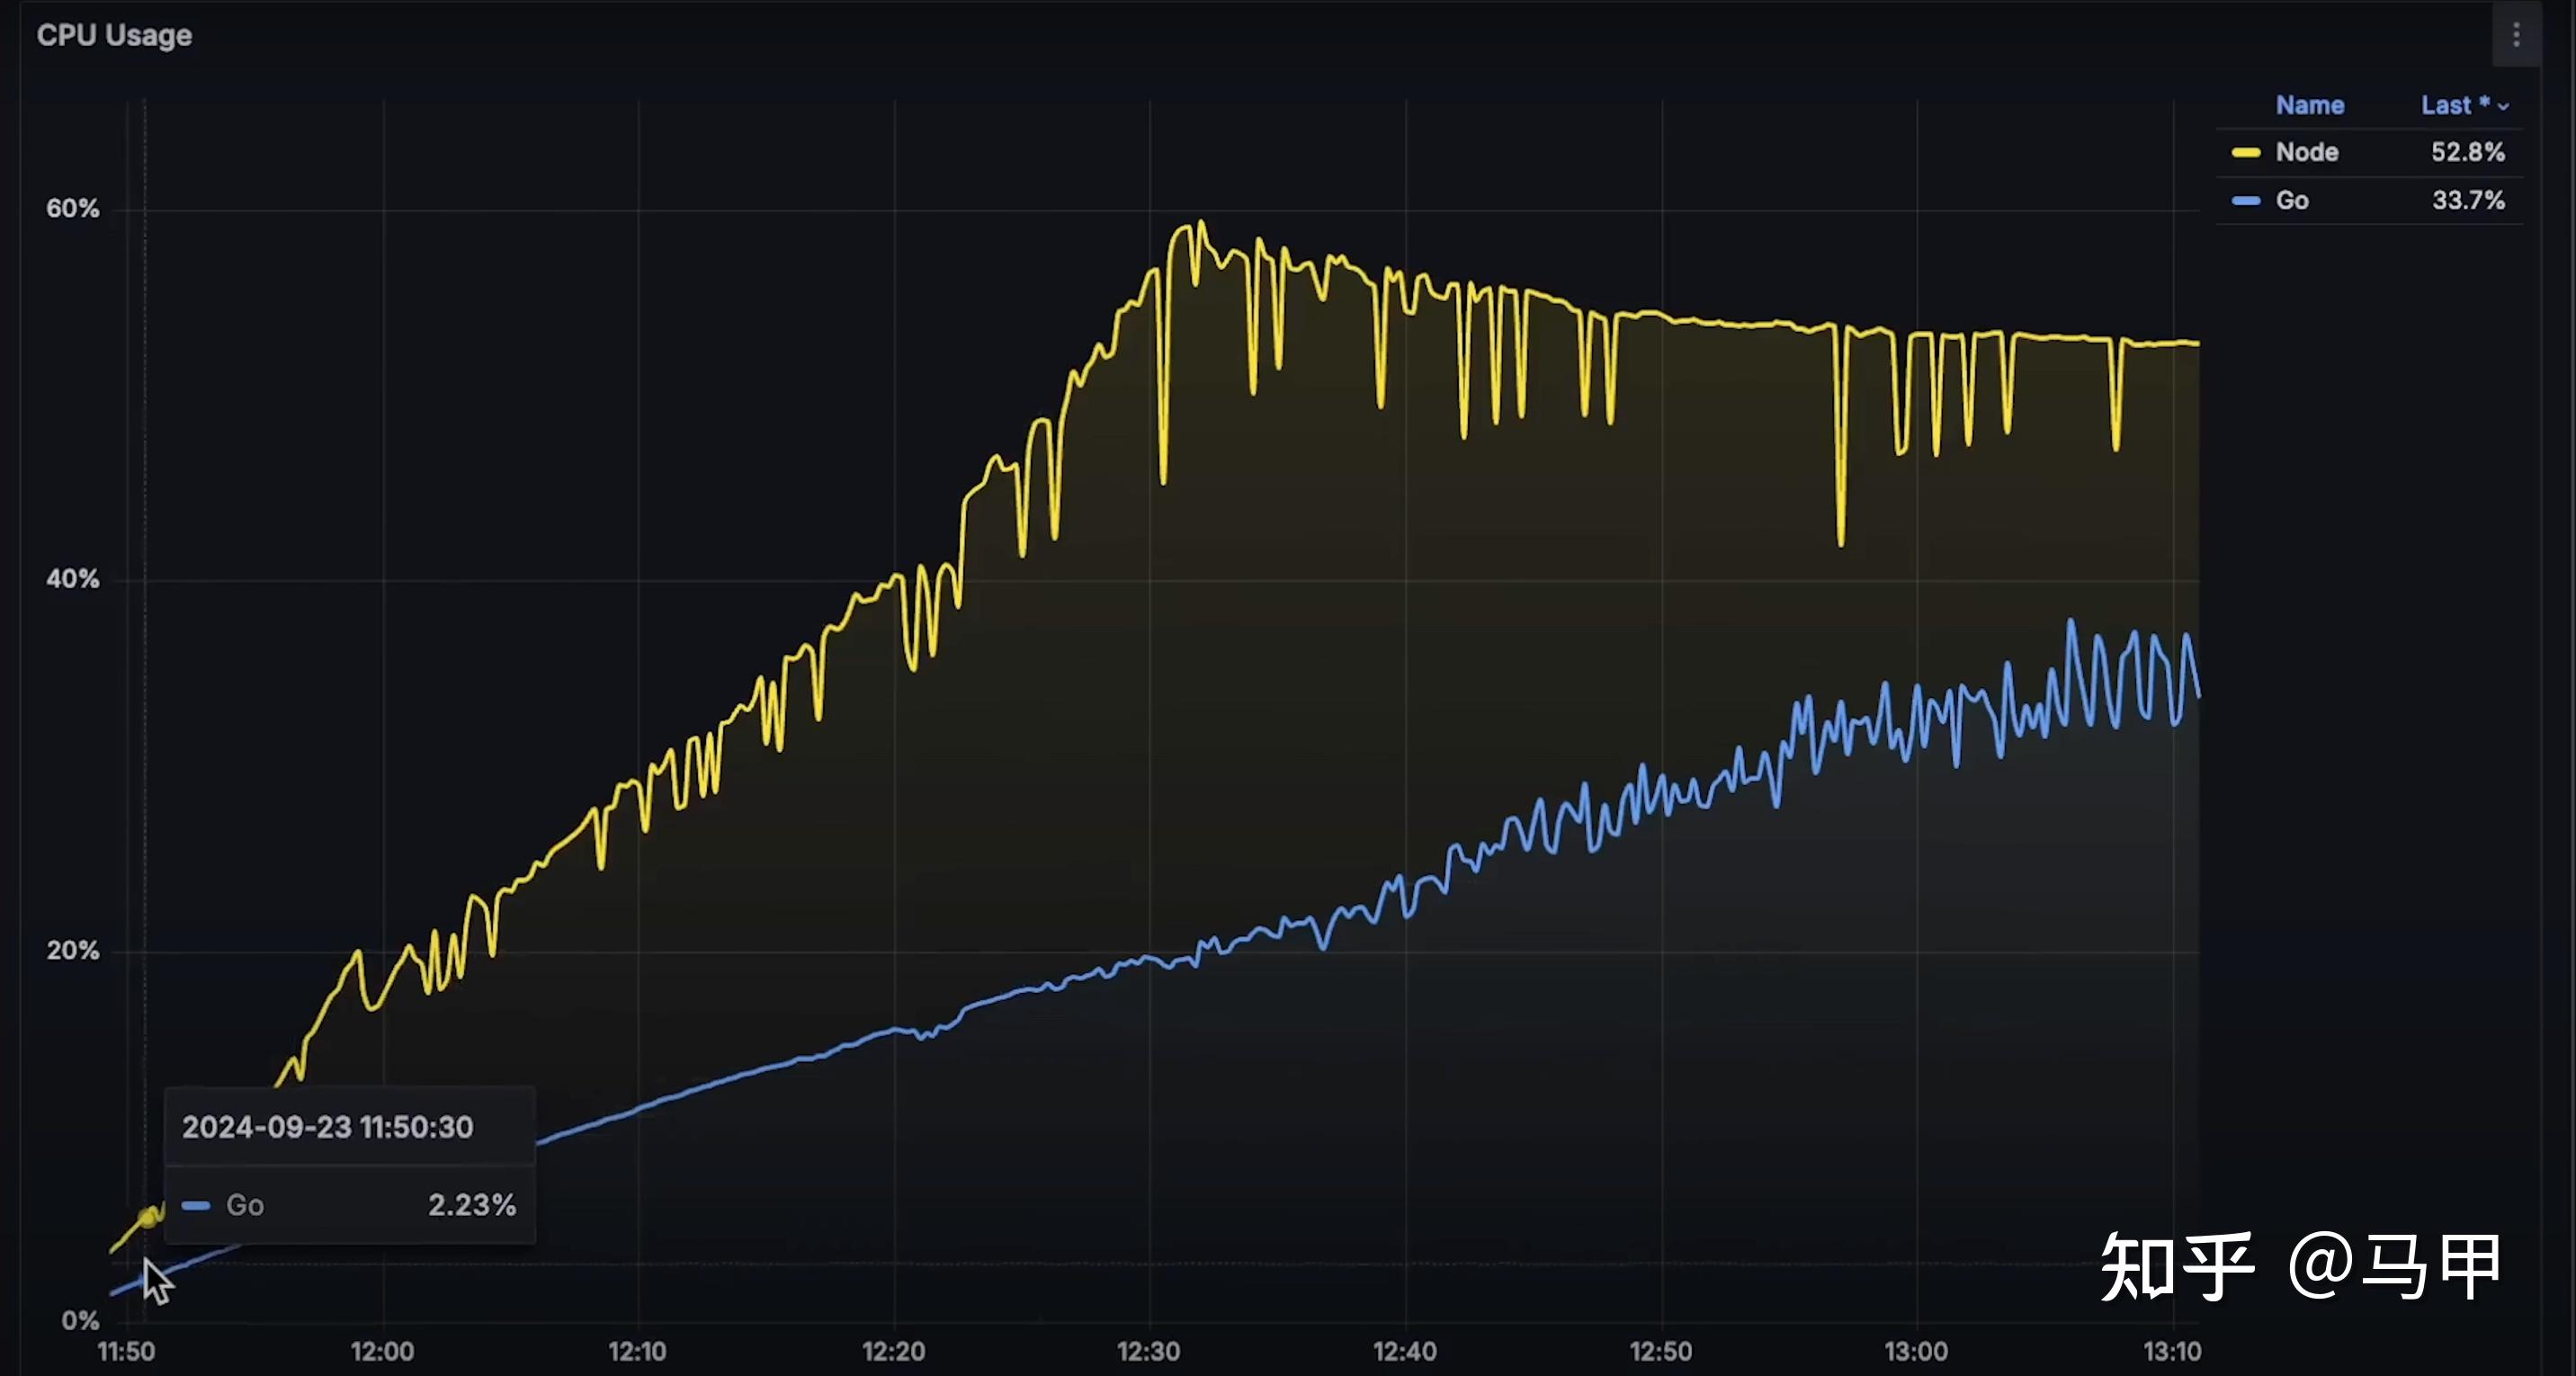Click the yellow hover point marker on the Node line
Image resolution: width=2576 pixels, height=1376 pixels.
148,1217
